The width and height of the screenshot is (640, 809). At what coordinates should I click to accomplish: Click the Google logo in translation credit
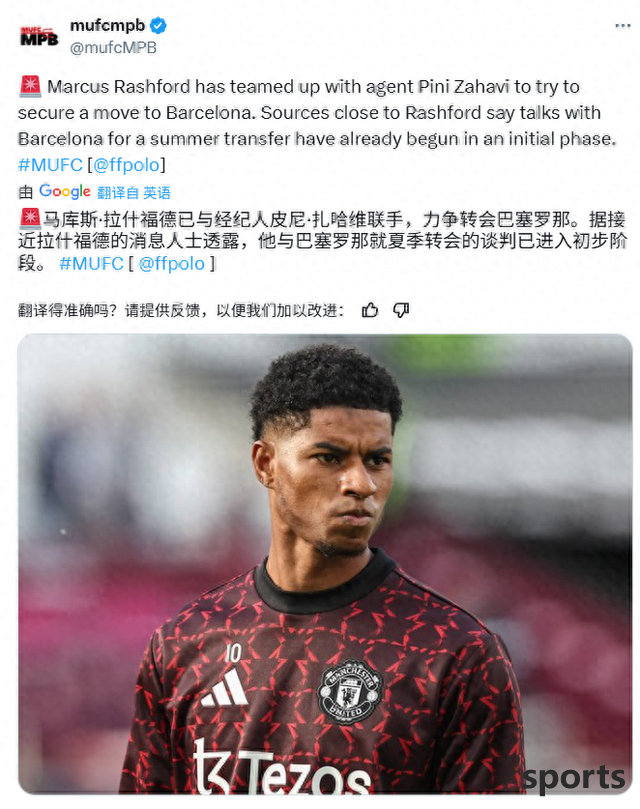tap(65, 191)
